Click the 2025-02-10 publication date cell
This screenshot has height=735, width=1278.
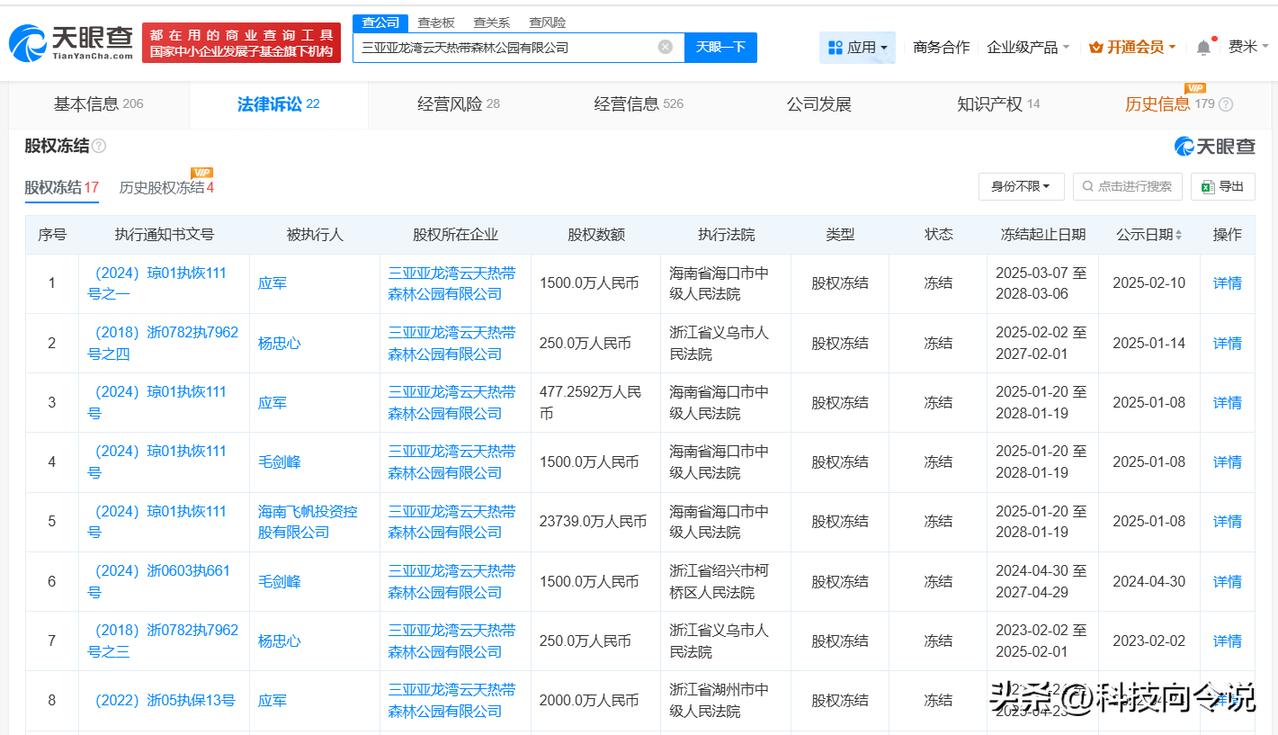[1149, 283]
